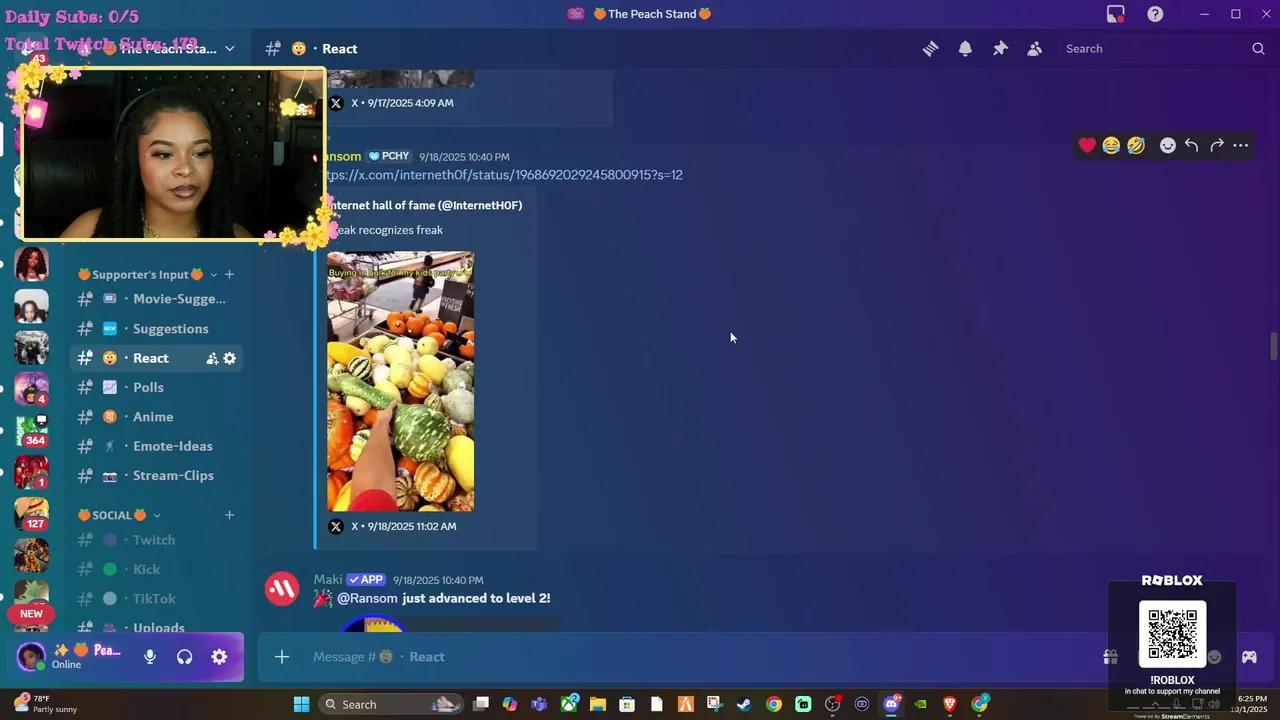
Task: React with the rolling laughing emoji
Action: [x=1136, y=145]
